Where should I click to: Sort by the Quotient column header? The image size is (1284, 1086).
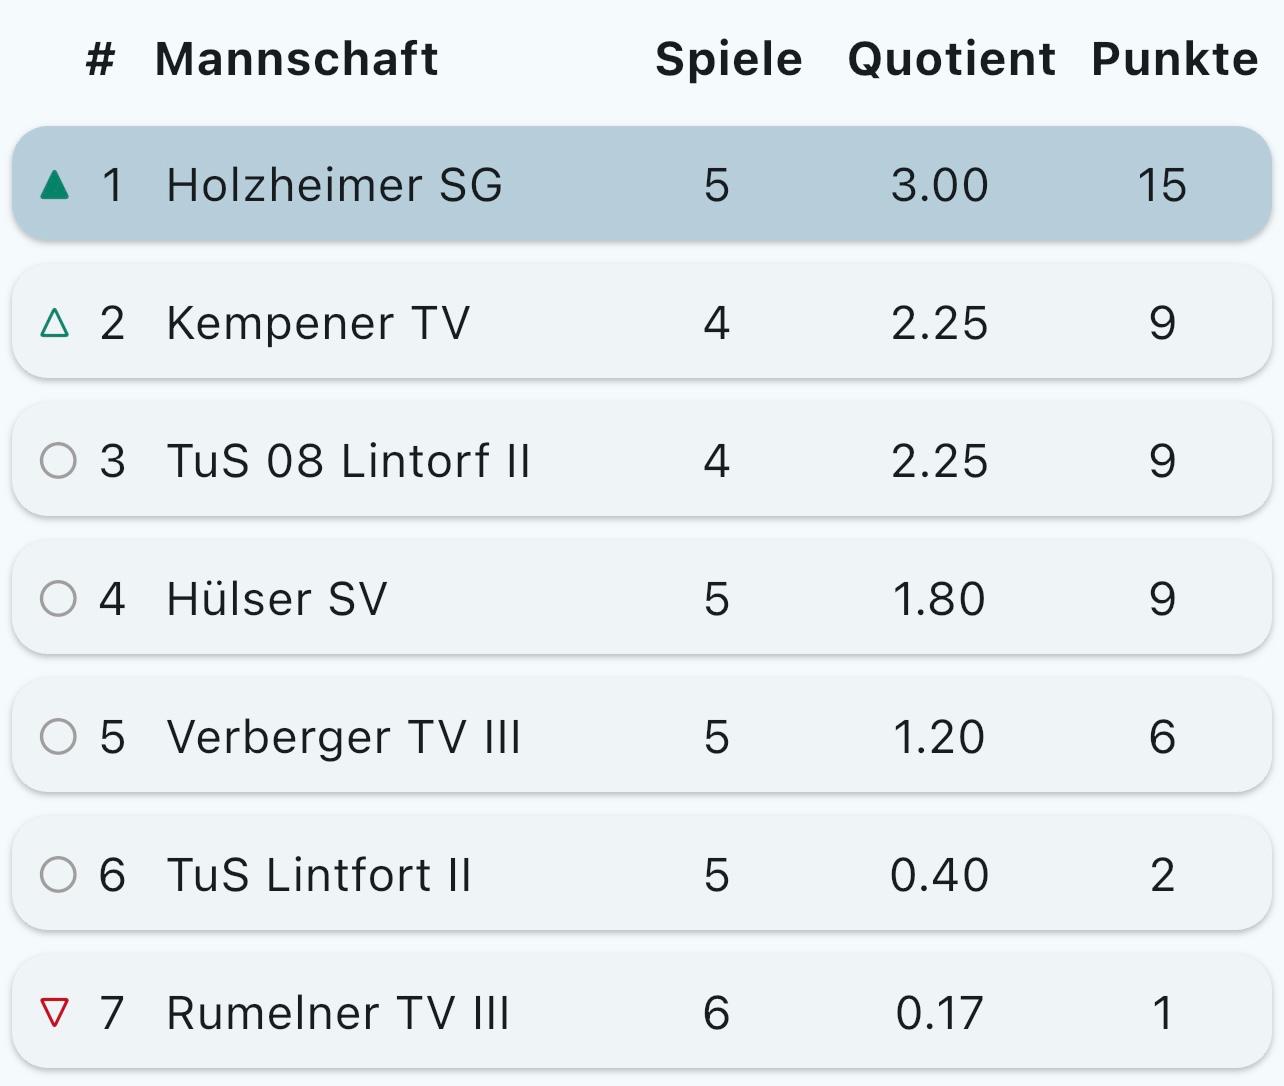pyautogui.click(x=951, y=59)
